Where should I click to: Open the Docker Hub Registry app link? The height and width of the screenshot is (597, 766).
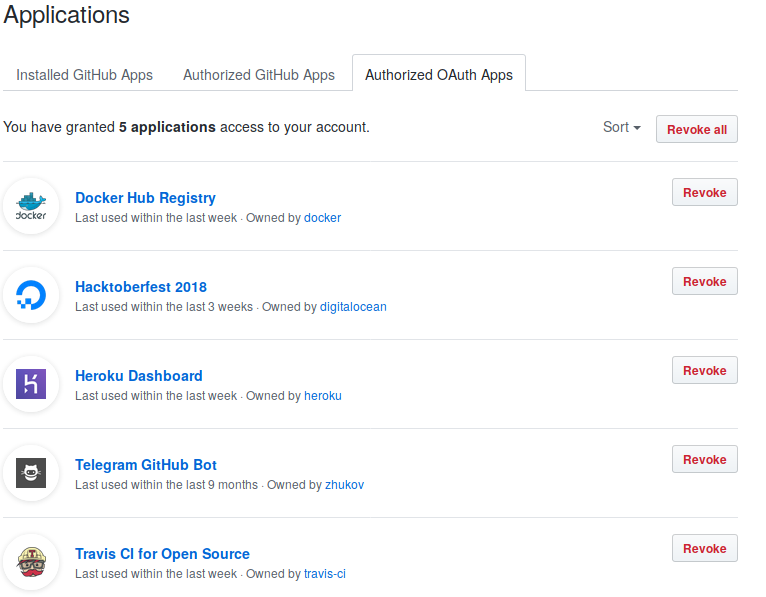click(145, 198)
